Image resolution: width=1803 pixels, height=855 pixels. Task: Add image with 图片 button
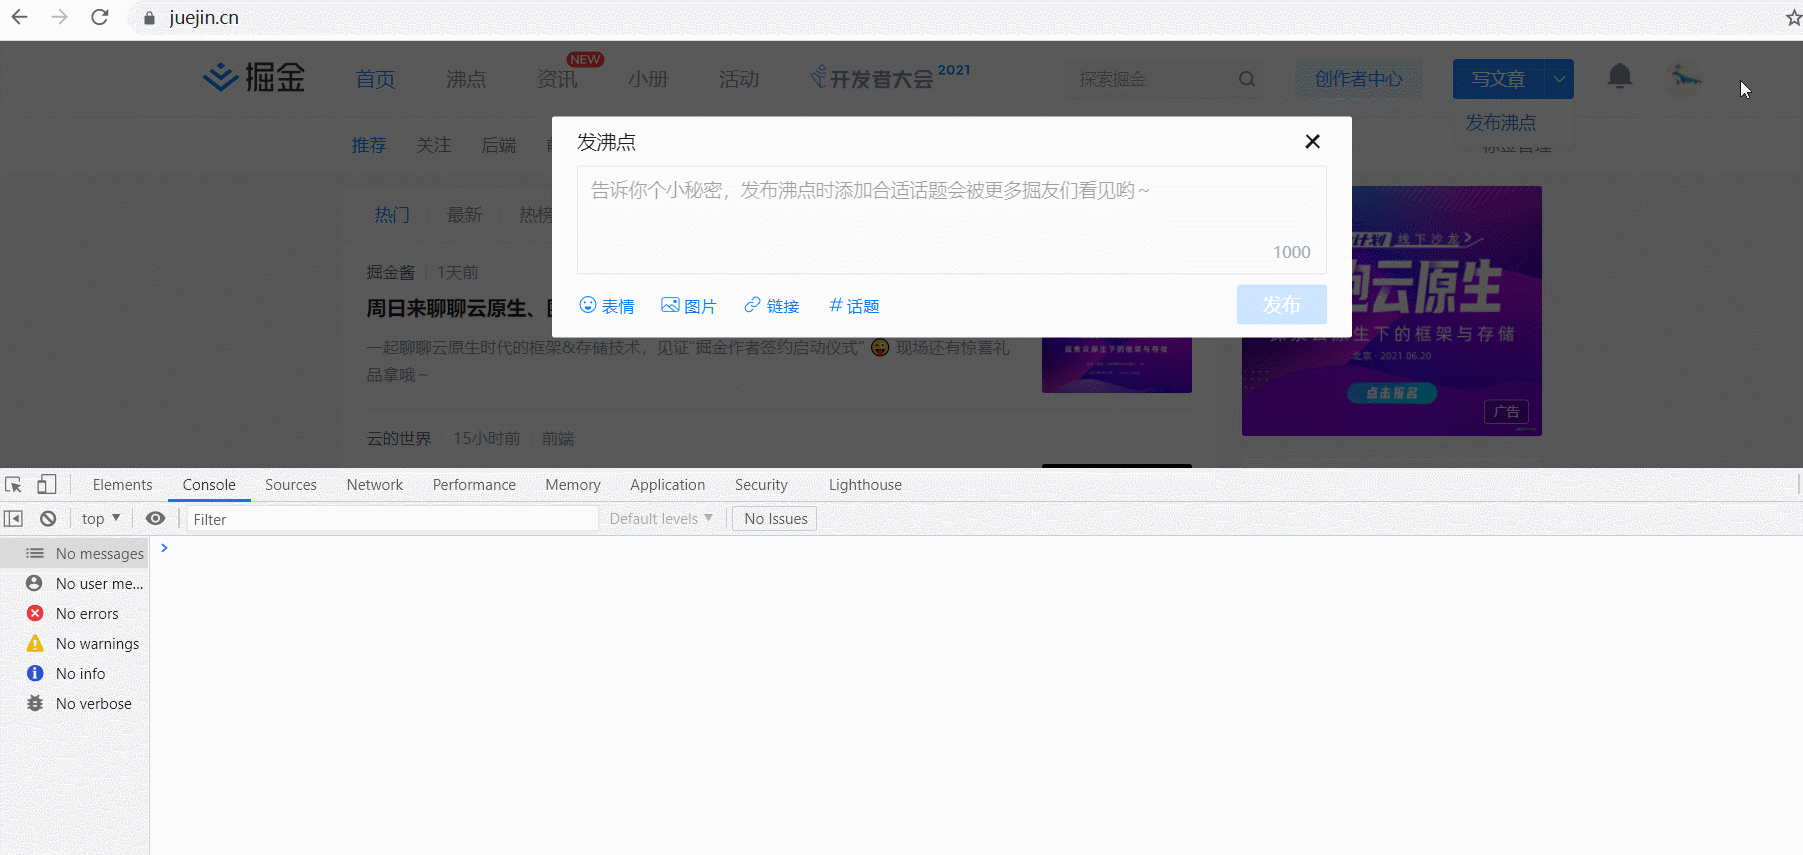(x=689, y=306)
